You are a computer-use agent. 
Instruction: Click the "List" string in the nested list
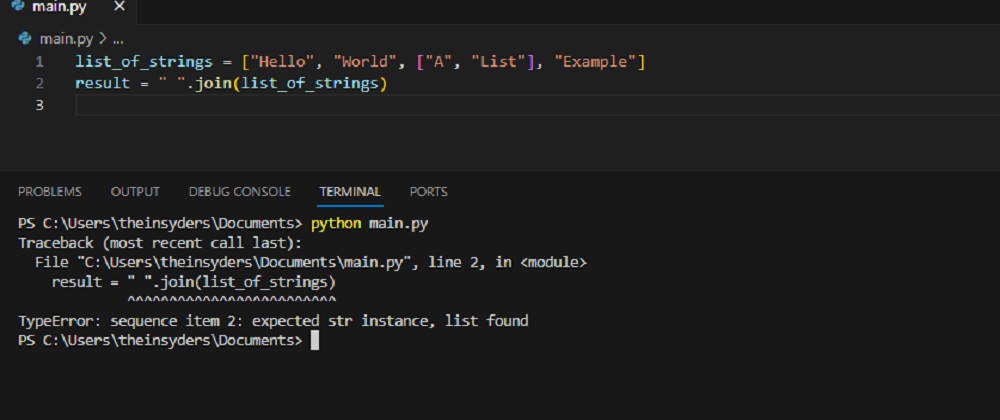pos(497,62)
